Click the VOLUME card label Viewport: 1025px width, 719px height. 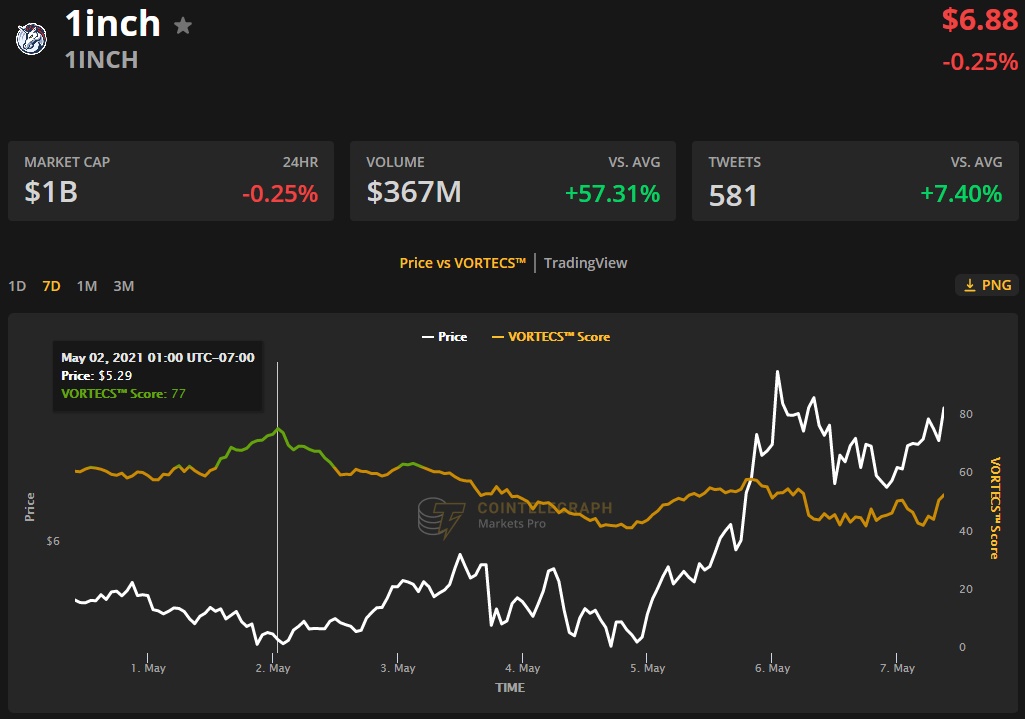click(x=395, y=162)
